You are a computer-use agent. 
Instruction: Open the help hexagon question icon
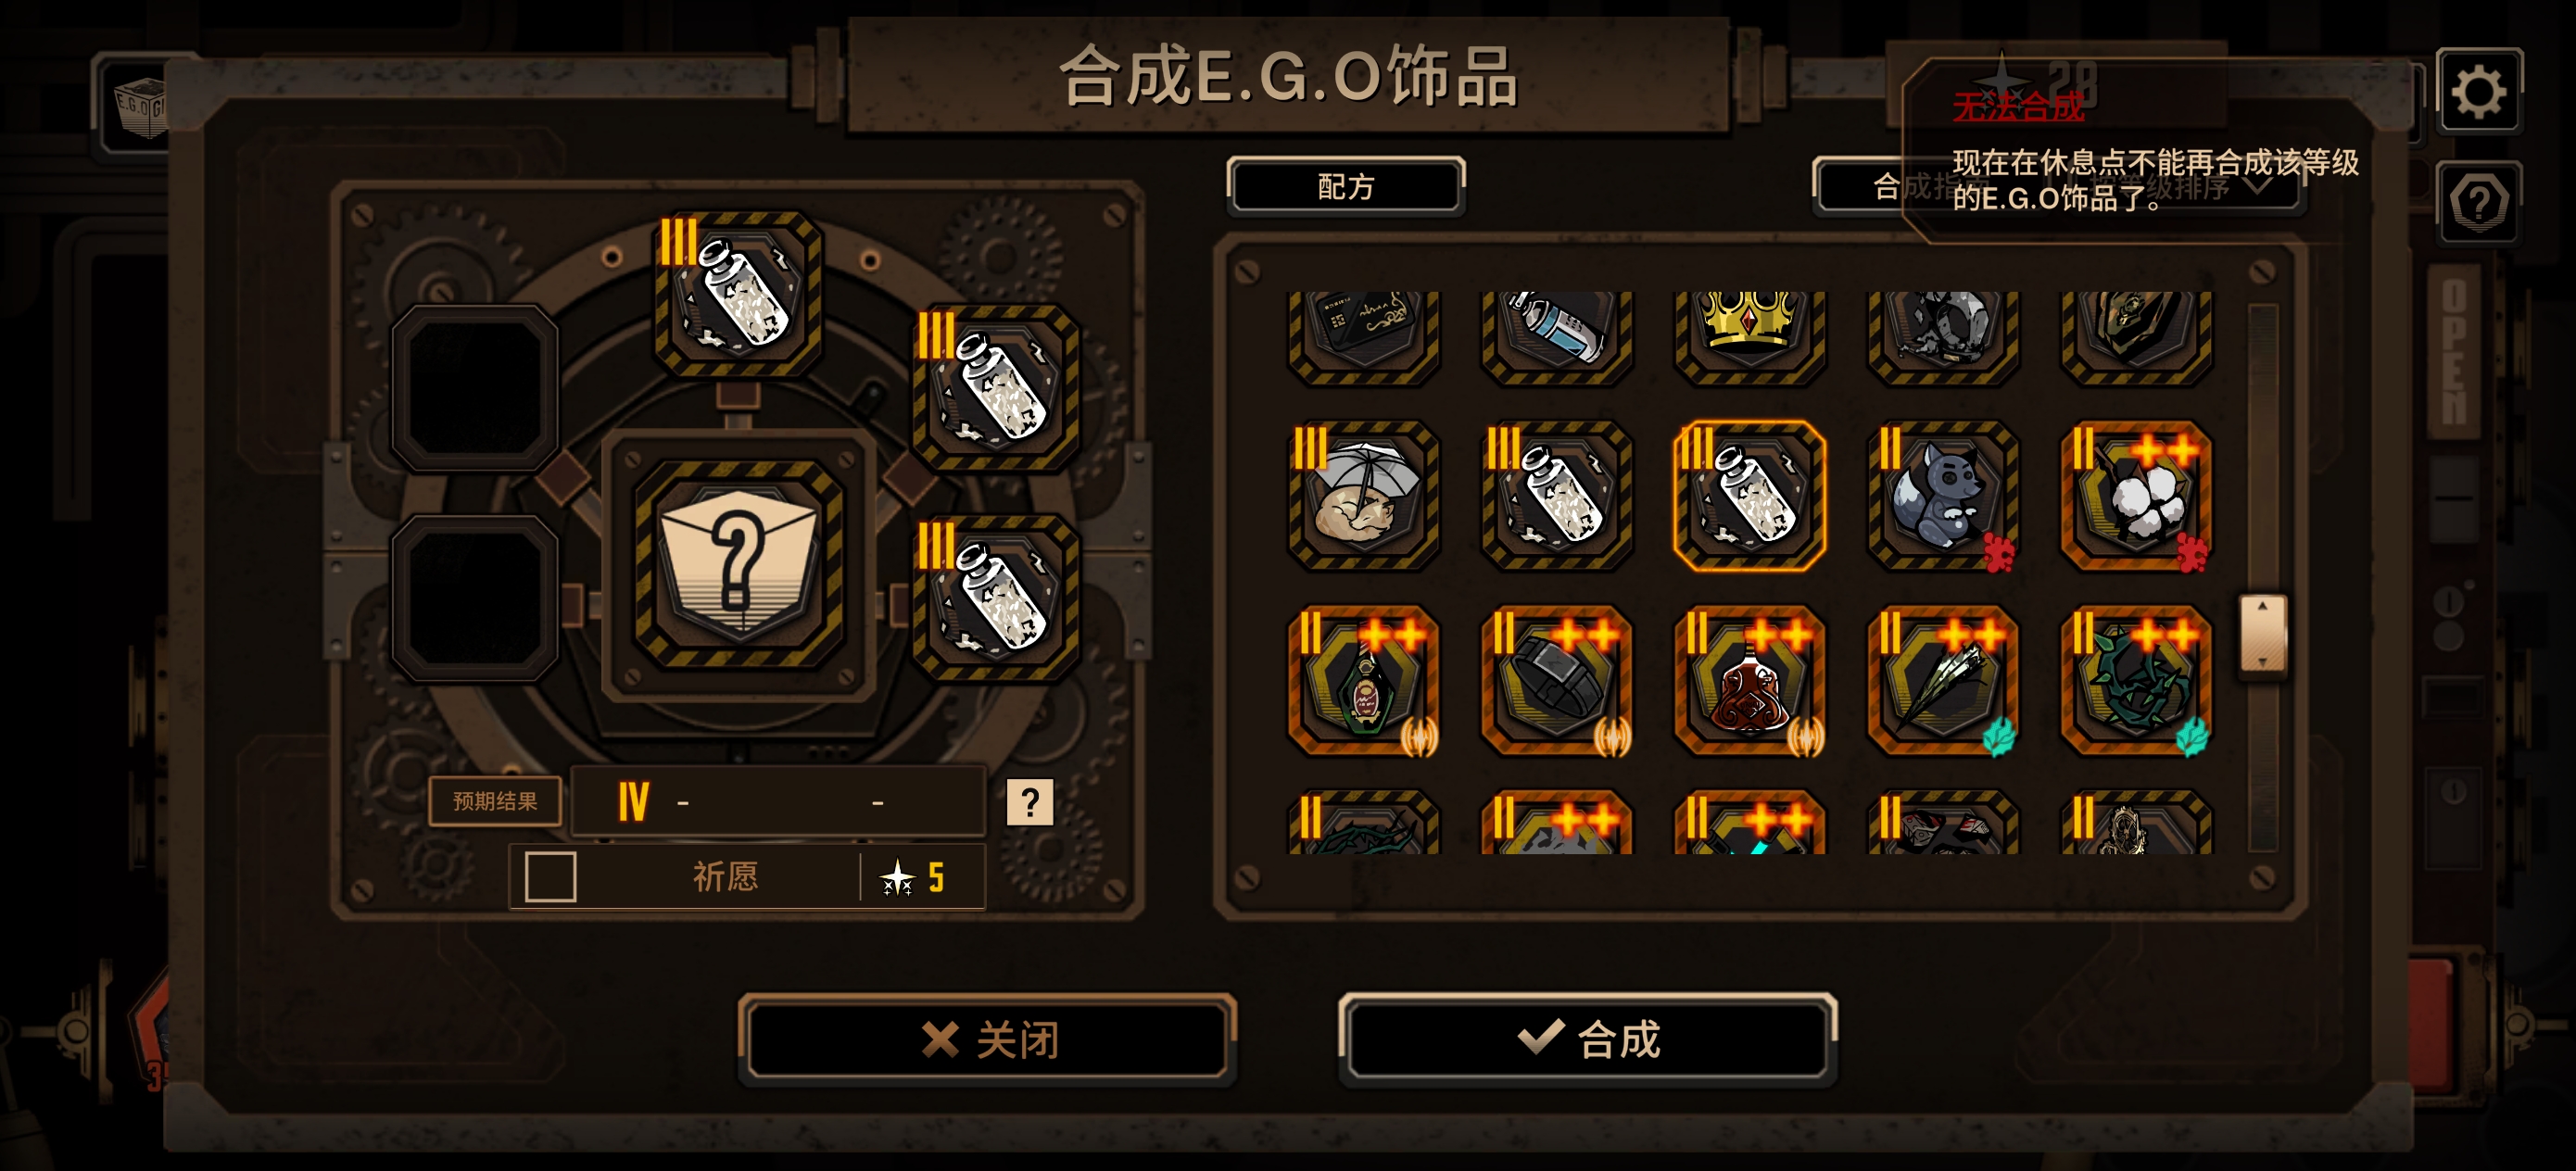tap(2479, 203)
